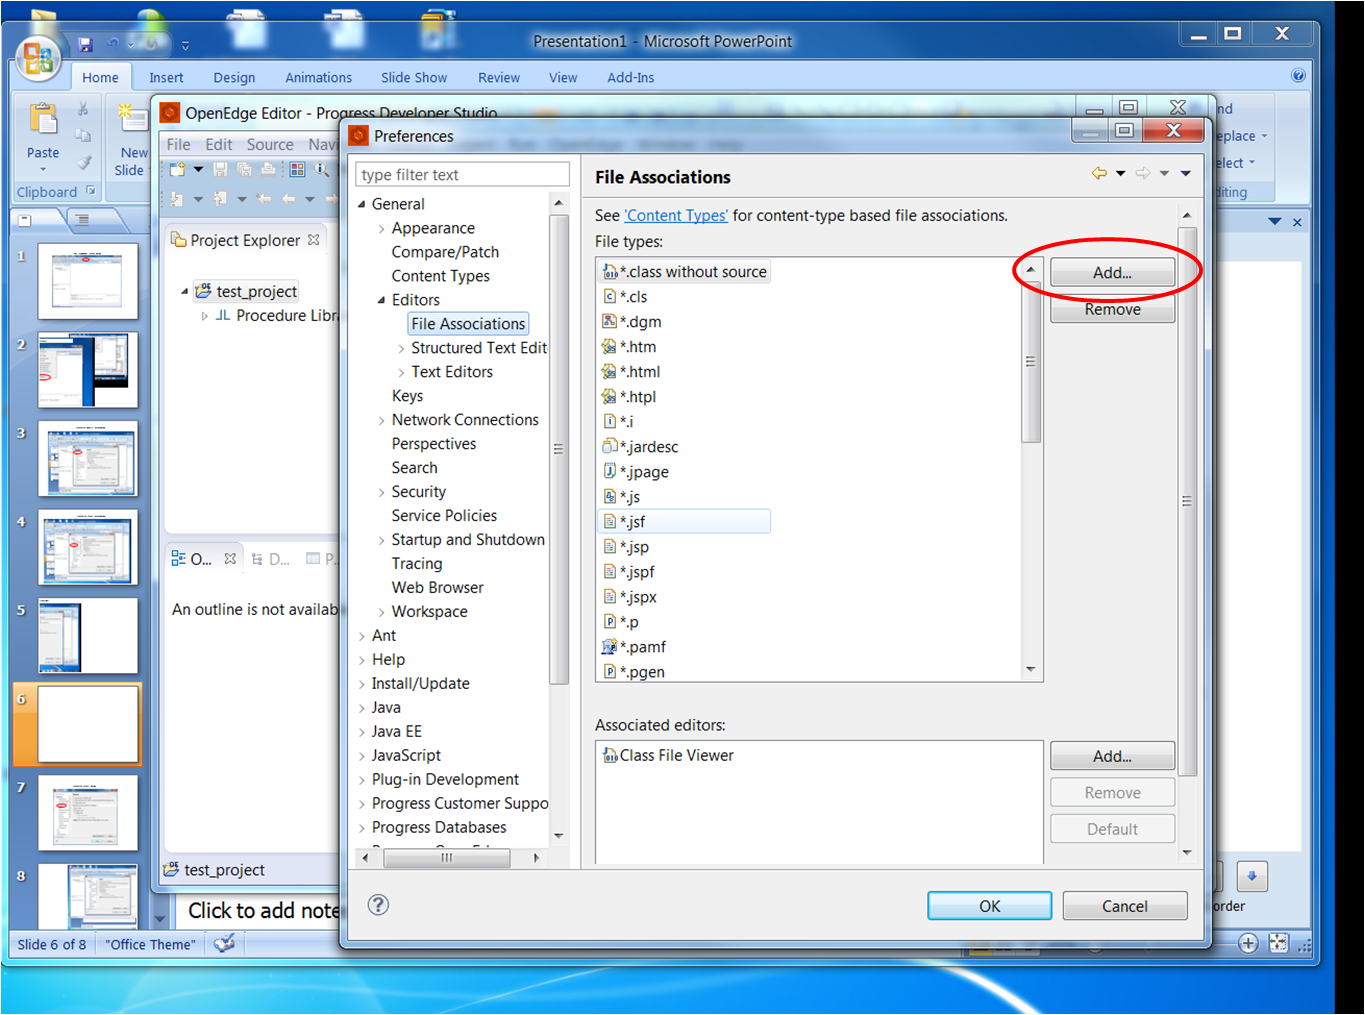Click the Open Perspective grid icon

[x=297, y=169]
